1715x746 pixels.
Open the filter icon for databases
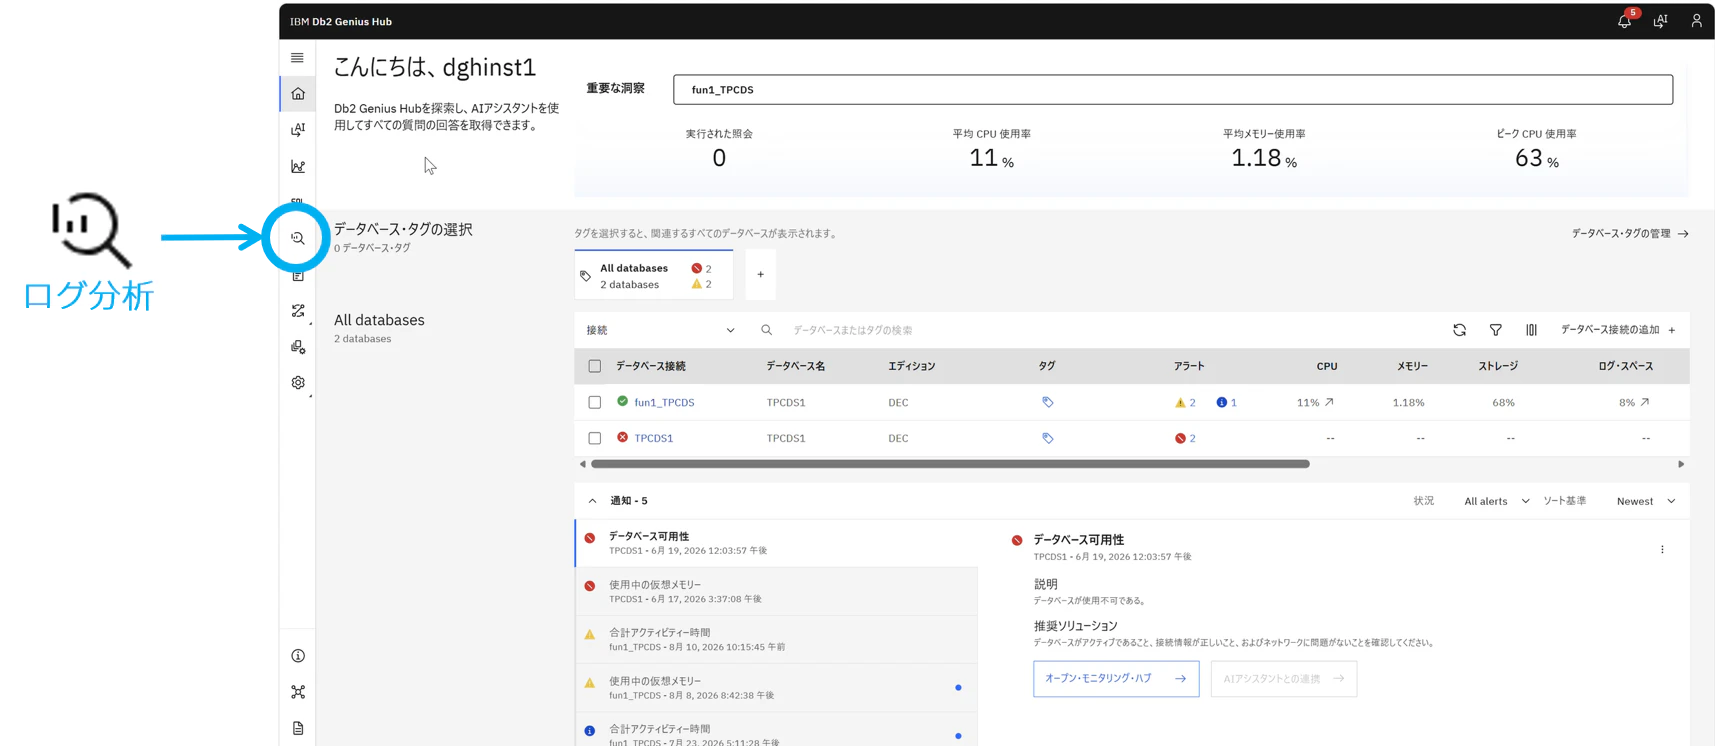pos(1495,330)
